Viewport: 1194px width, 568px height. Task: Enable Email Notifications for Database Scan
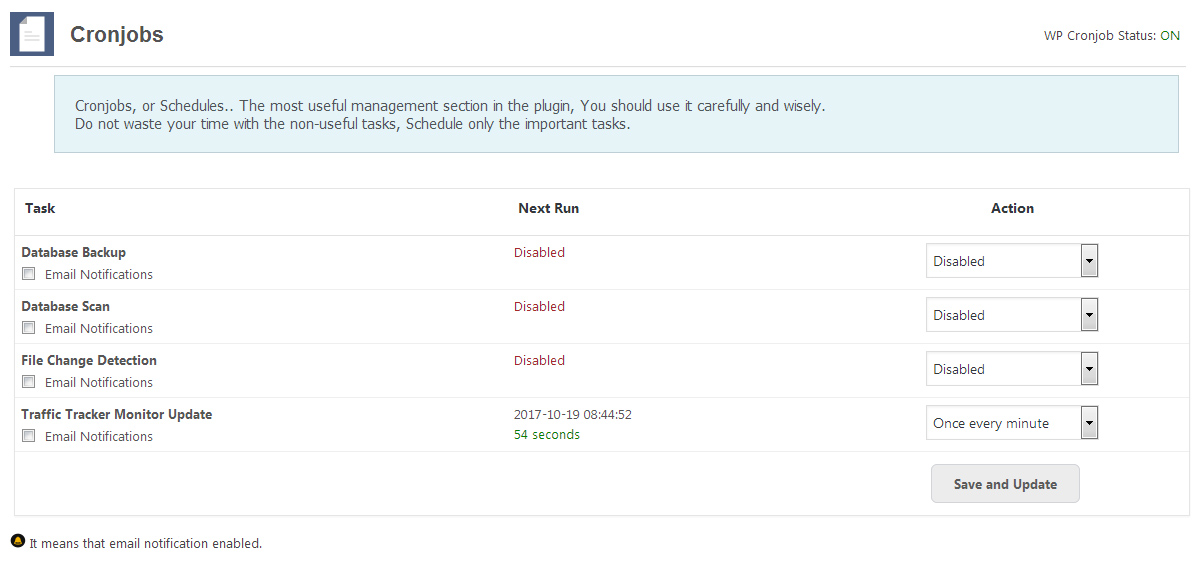[x=29, y=328]
